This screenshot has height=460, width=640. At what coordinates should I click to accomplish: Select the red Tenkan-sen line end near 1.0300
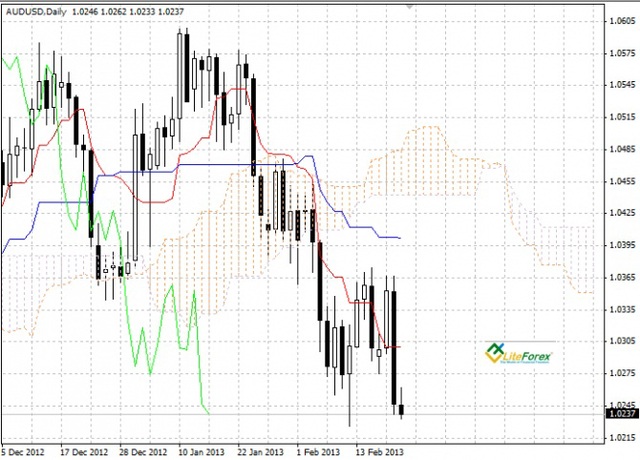(399, 347)
